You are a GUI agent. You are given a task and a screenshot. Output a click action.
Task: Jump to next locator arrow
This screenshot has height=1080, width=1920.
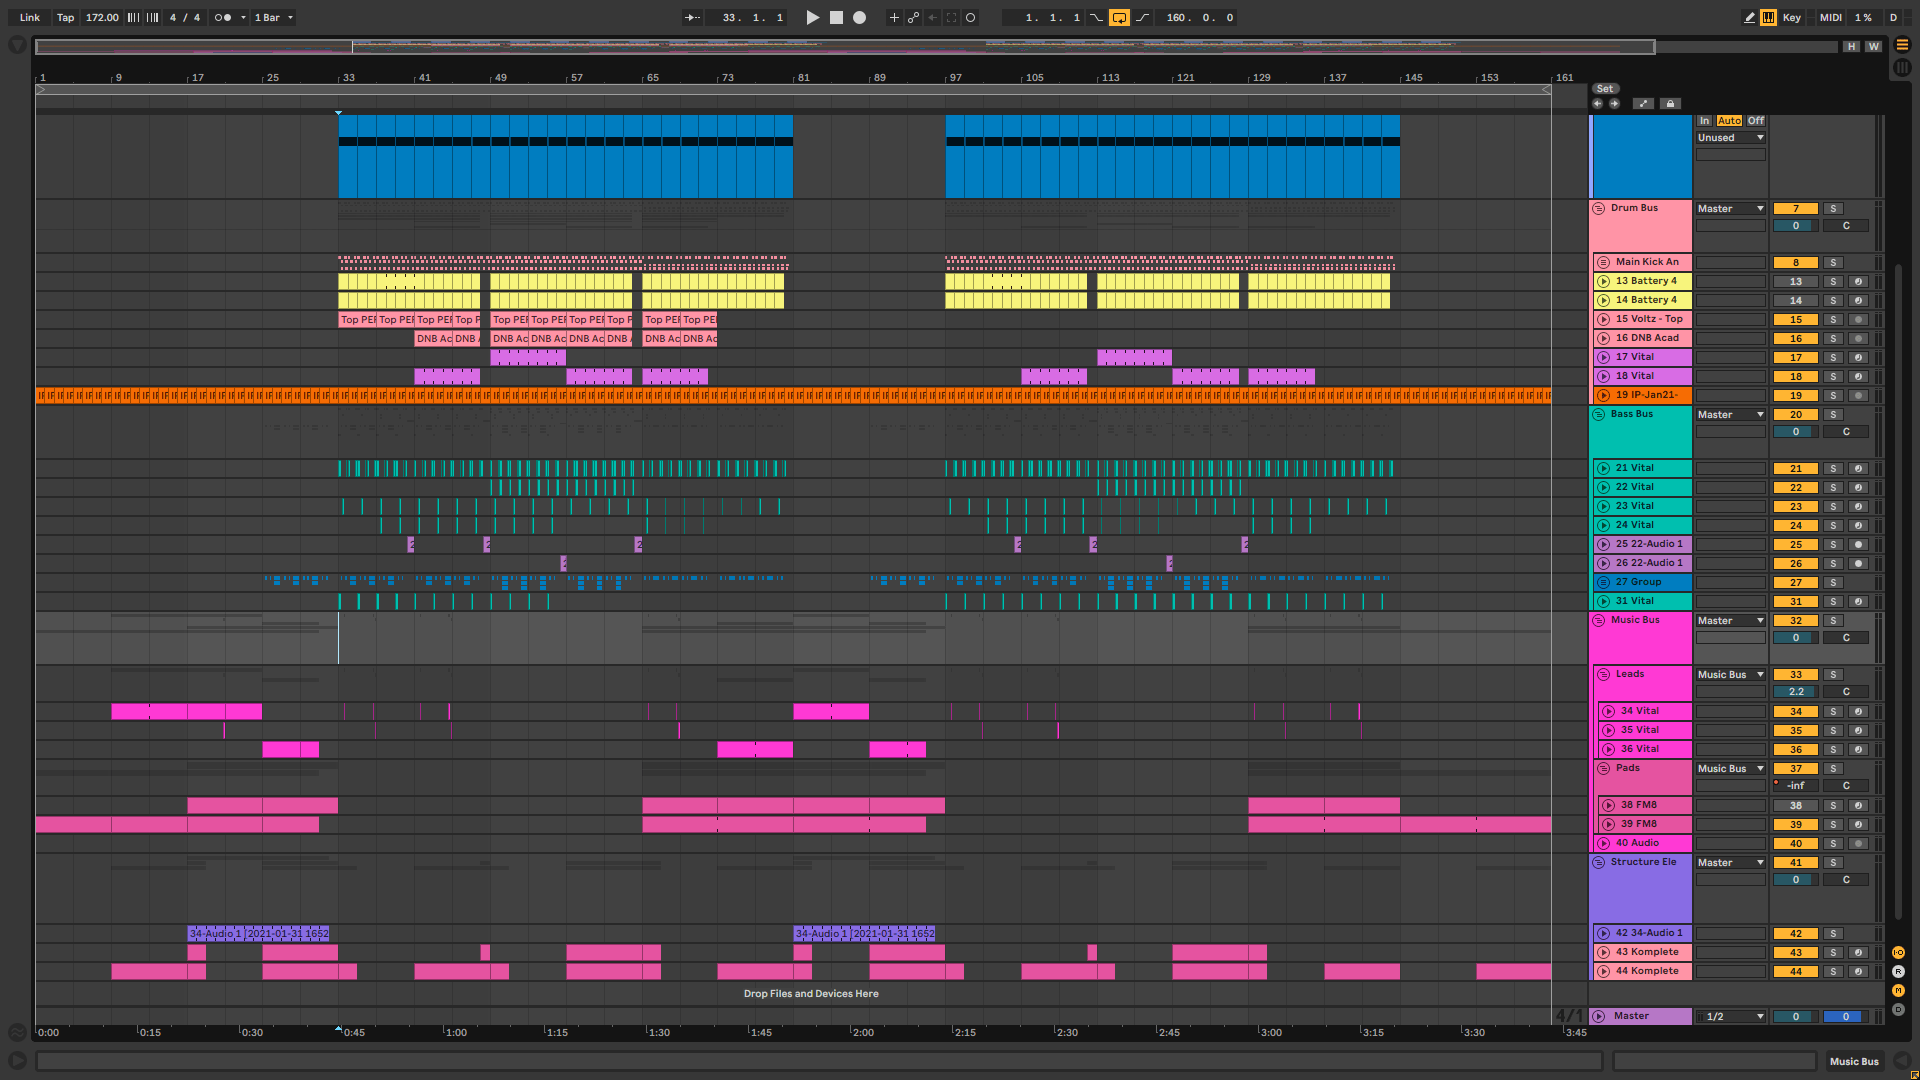[x=1614, y=103]
